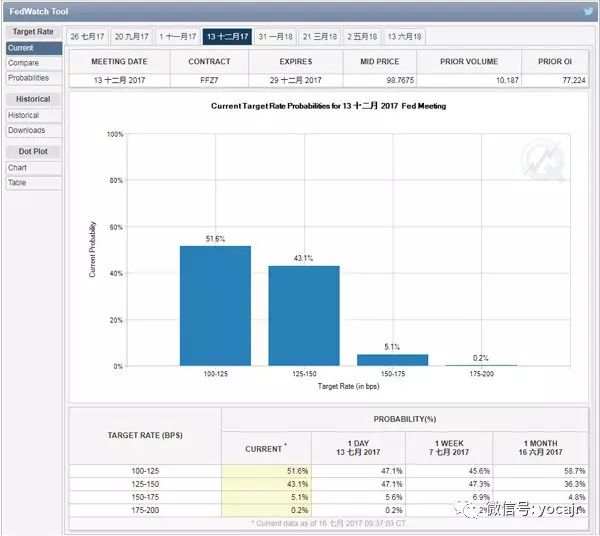Click the 100-125 bar in chart

click(x=215, y=306)
